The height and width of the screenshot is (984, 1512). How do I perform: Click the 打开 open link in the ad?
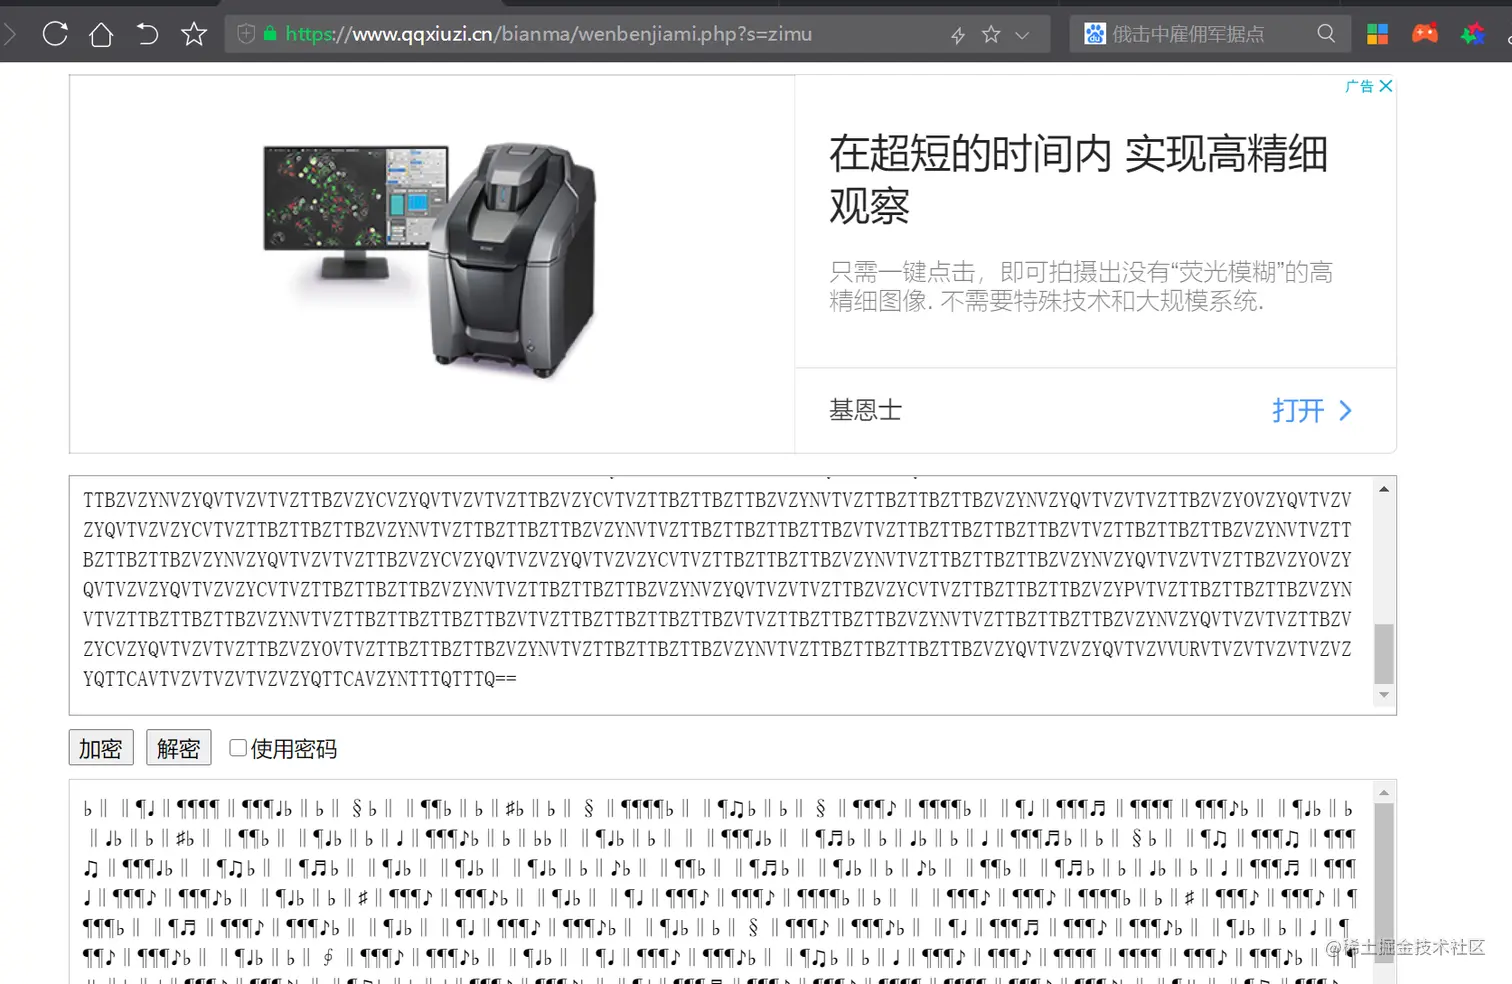pos(1298,411)
